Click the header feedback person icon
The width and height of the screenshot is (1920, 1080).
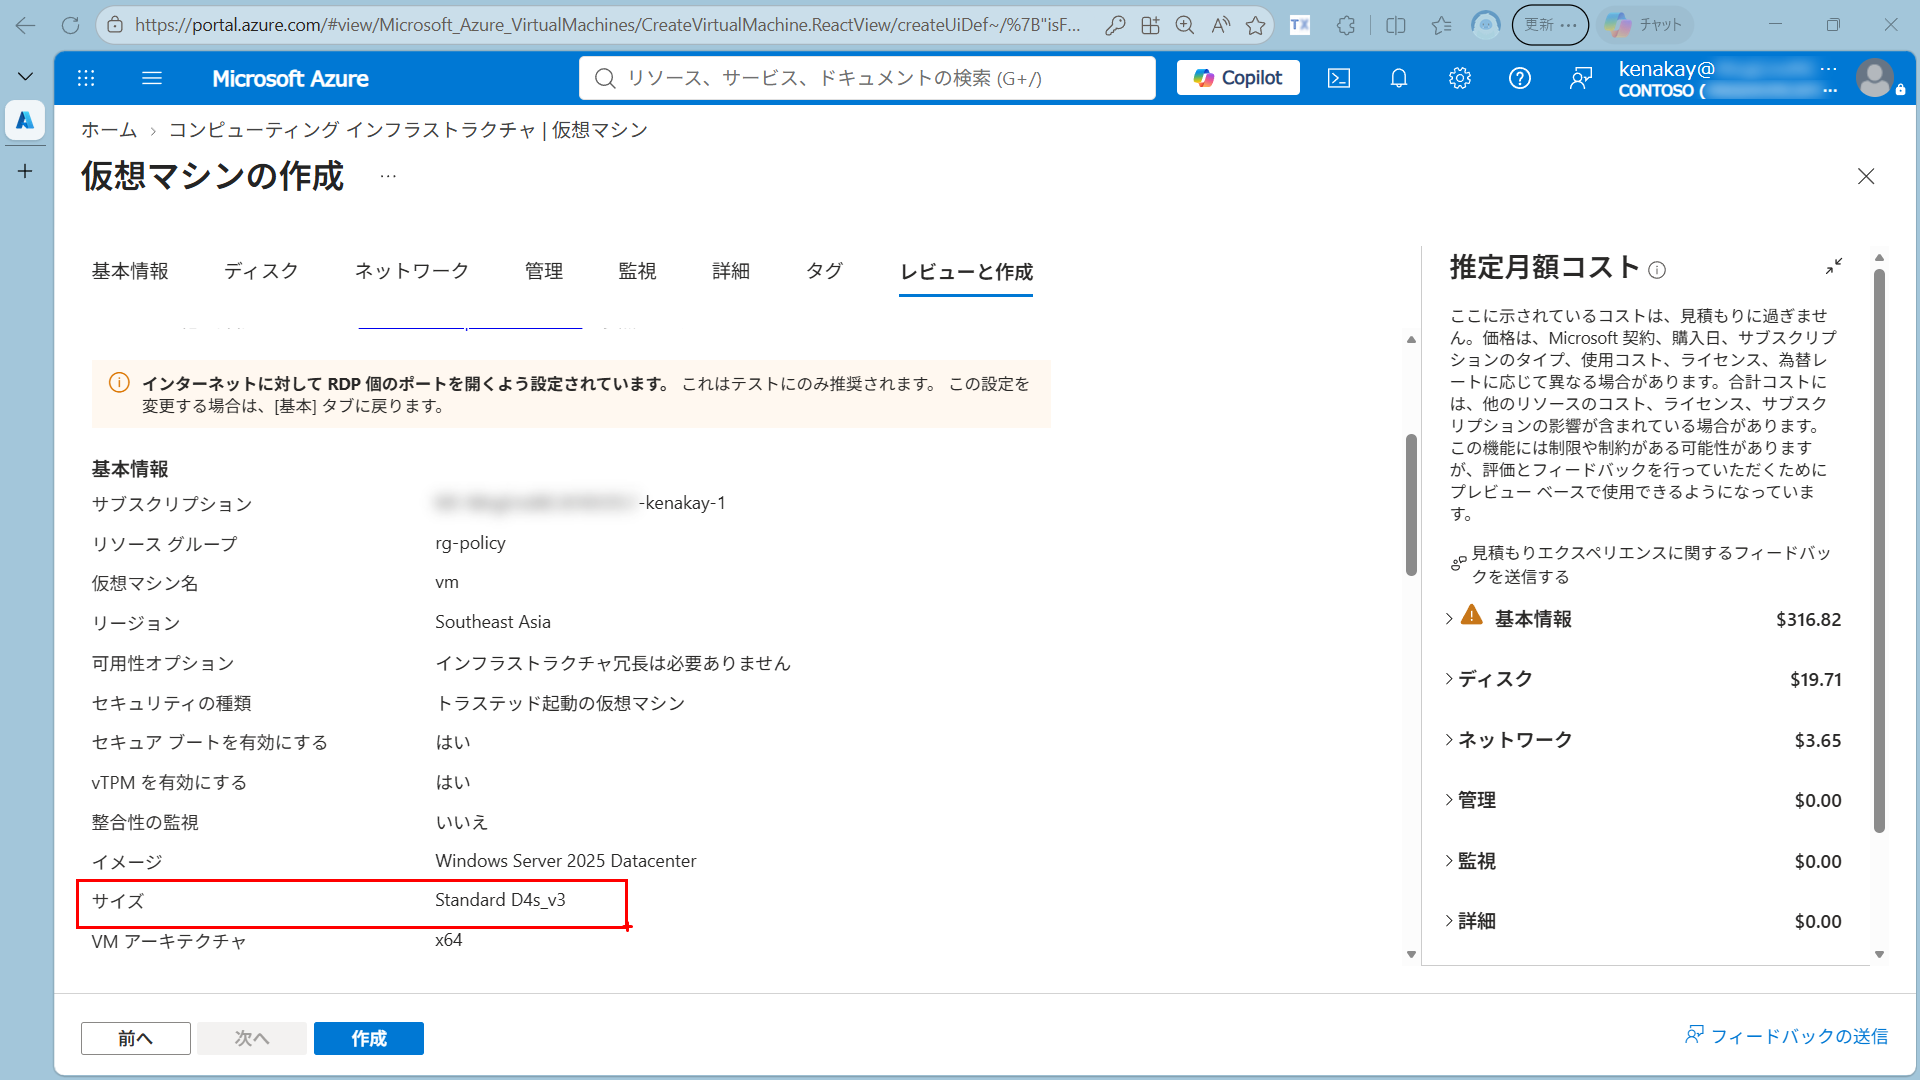1581,78
